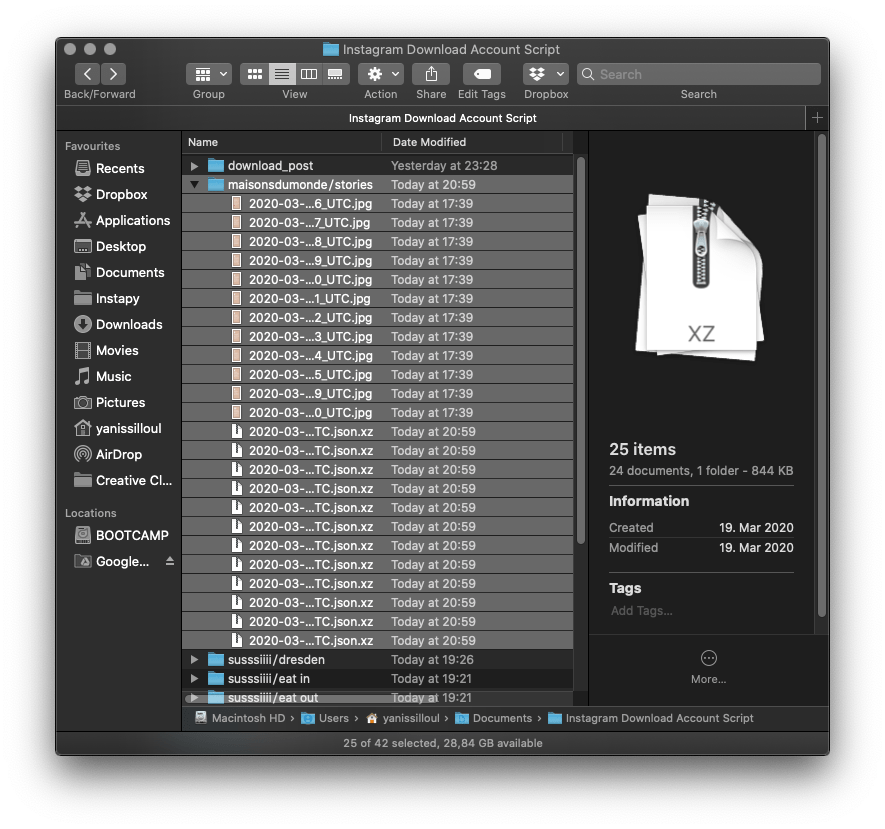The width and height of the screenshot is (885, 829).
Task: Click the file list vertical scrollbar
Action: click(581, 350)
